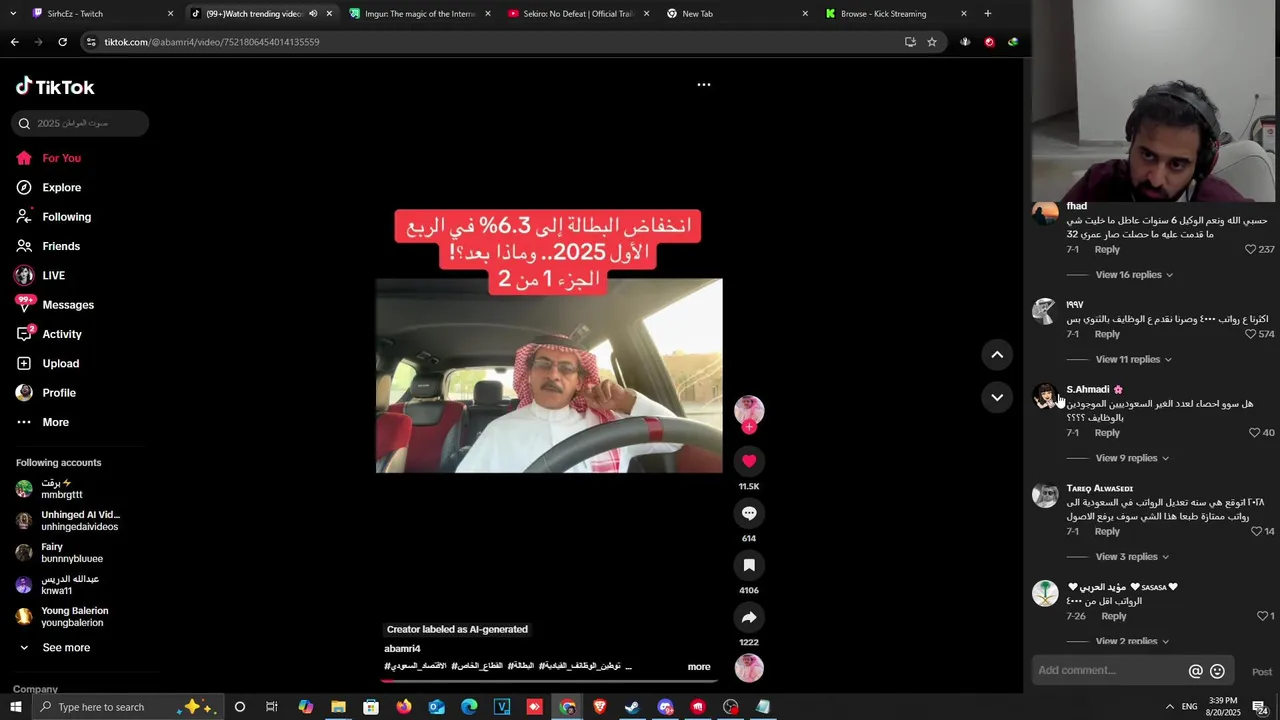The image size is (1280, 720).
Task: Seek on the video progress bar
Action: click(x=549, y=680)
